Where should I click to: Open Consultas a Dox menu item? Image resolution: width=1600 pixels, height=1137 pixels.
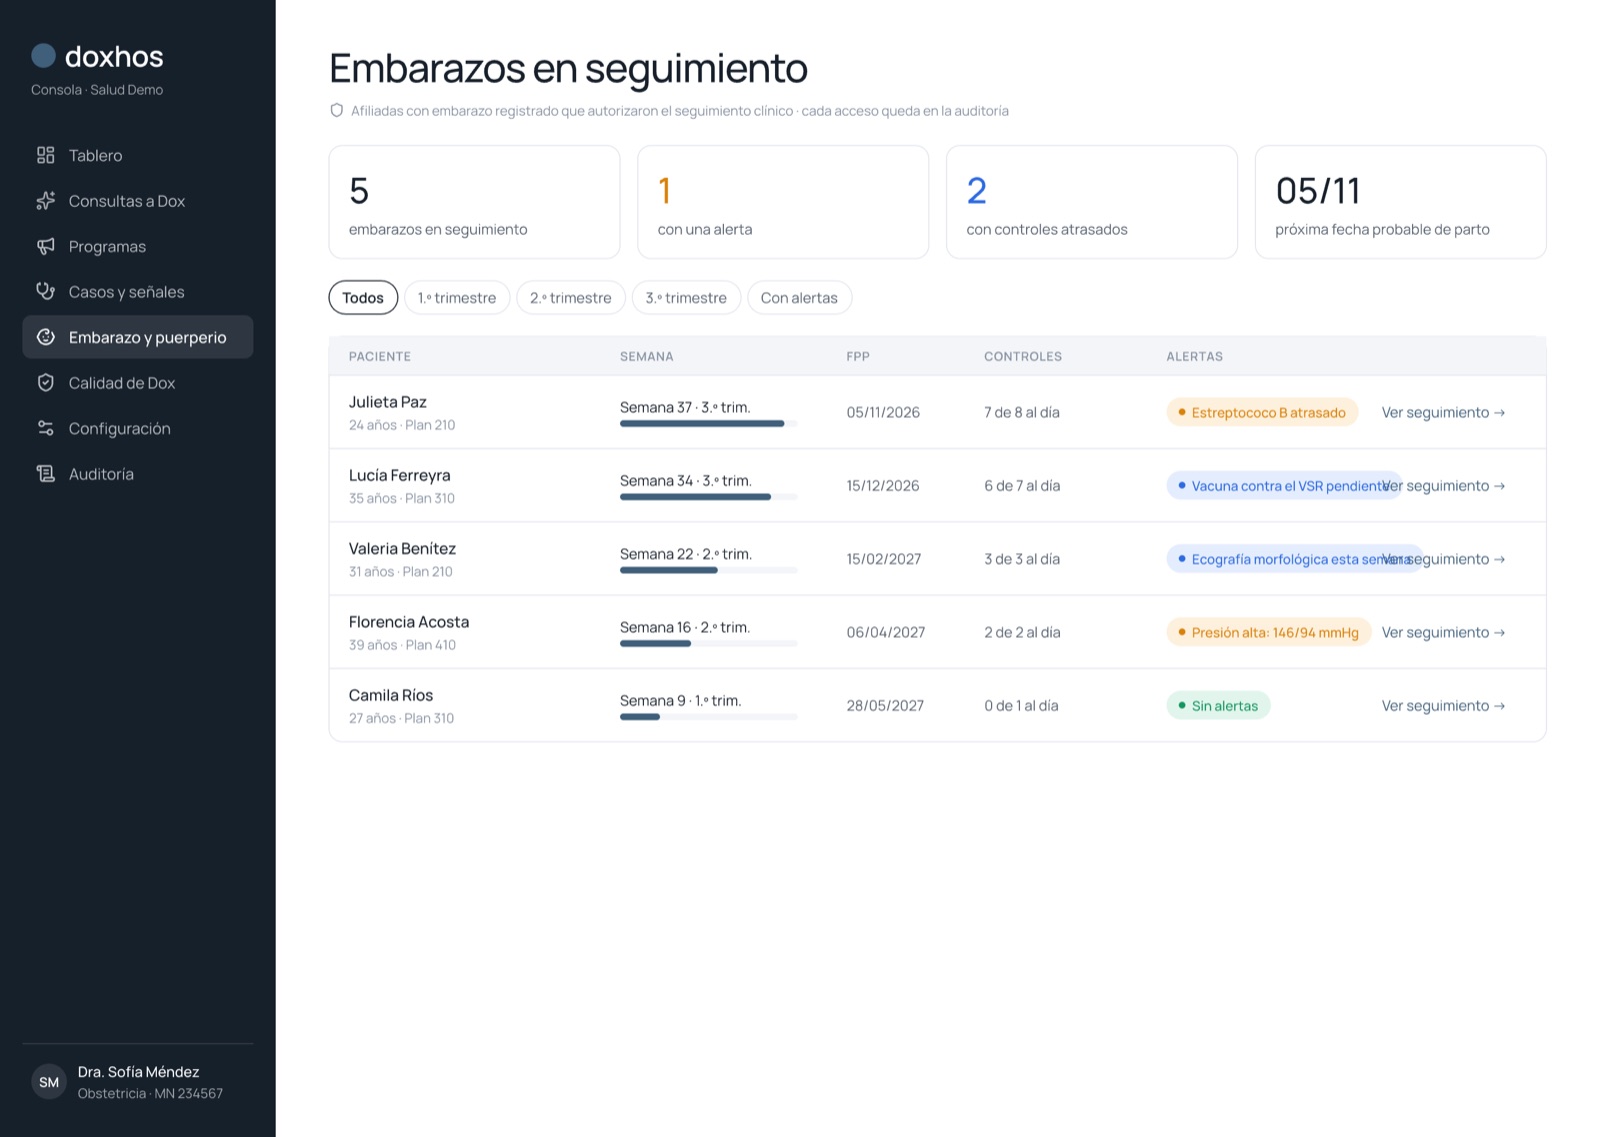(138, 201)
